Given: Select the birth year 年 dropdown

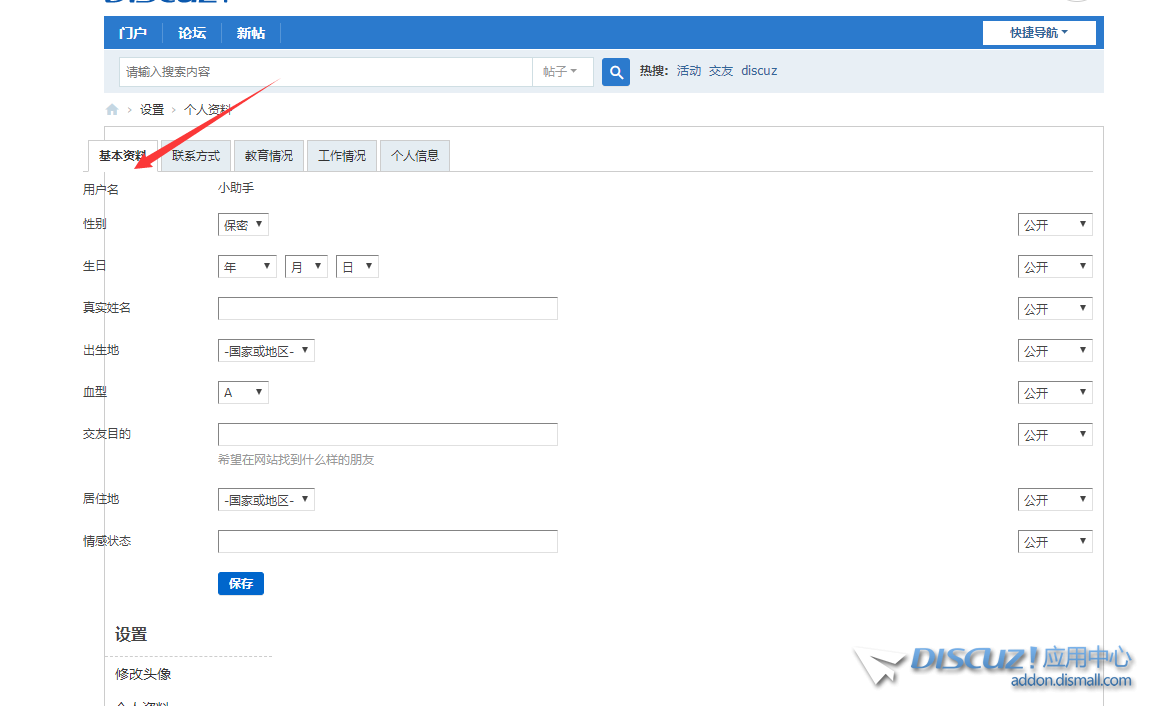Looking at the screenshot, I should 247,267.
